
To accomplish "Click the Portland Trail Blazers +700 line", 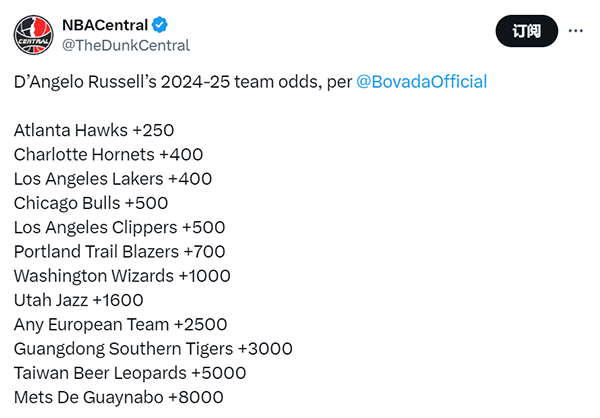I will [119, 252].
